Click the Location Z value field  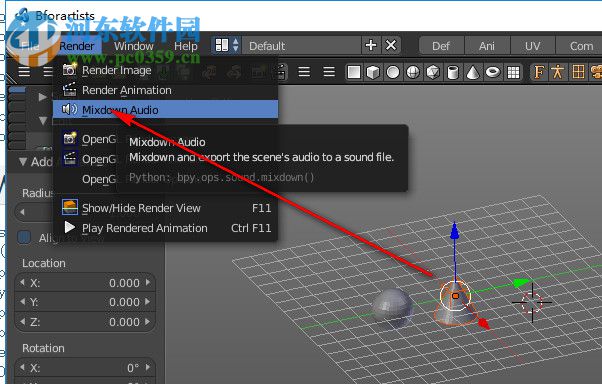[85, 322]
